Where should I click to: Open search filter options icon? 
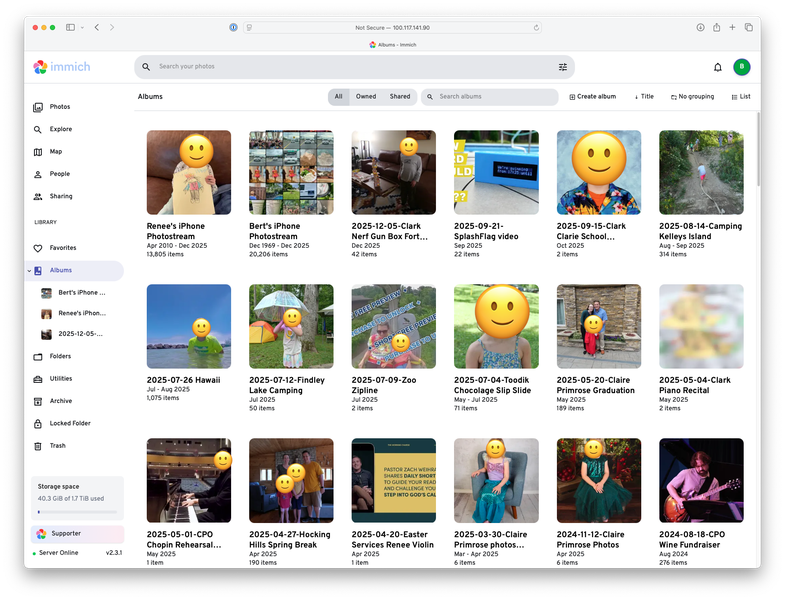(x=563, y=67)
